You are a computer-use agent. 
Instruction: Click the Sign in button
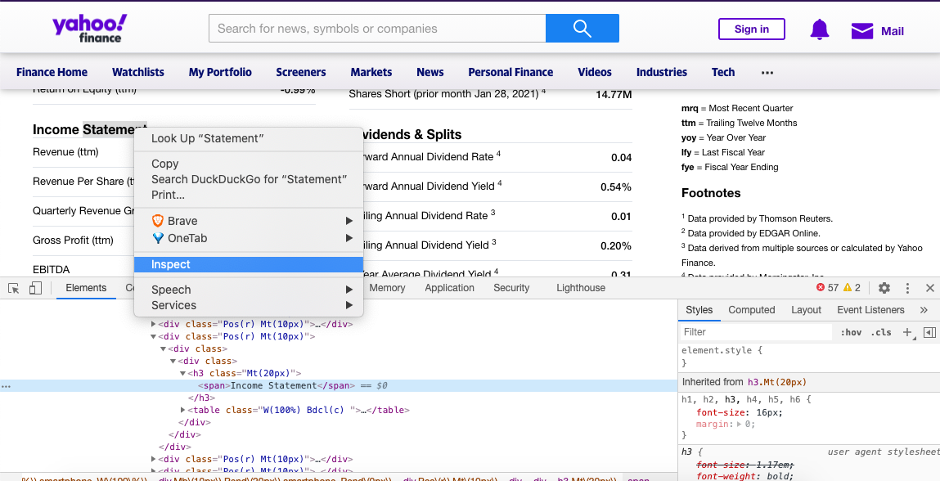[x=751, y=29]
